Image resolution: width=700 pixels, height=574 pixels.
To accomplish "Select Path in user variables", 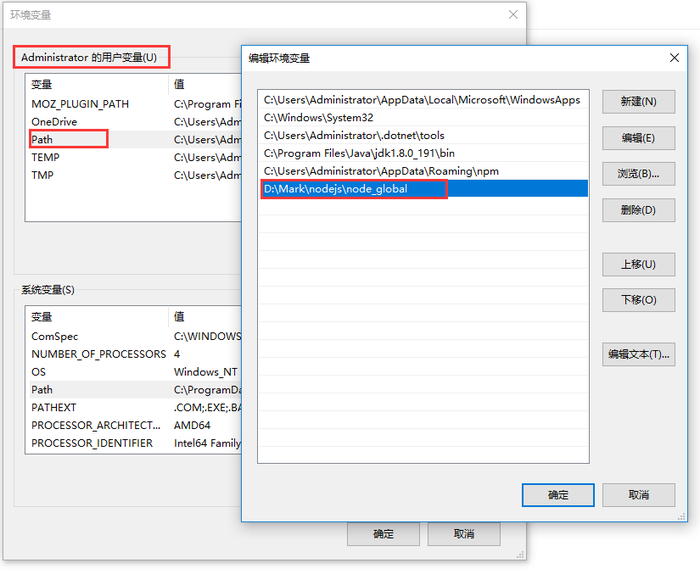I will click(42, 140).
